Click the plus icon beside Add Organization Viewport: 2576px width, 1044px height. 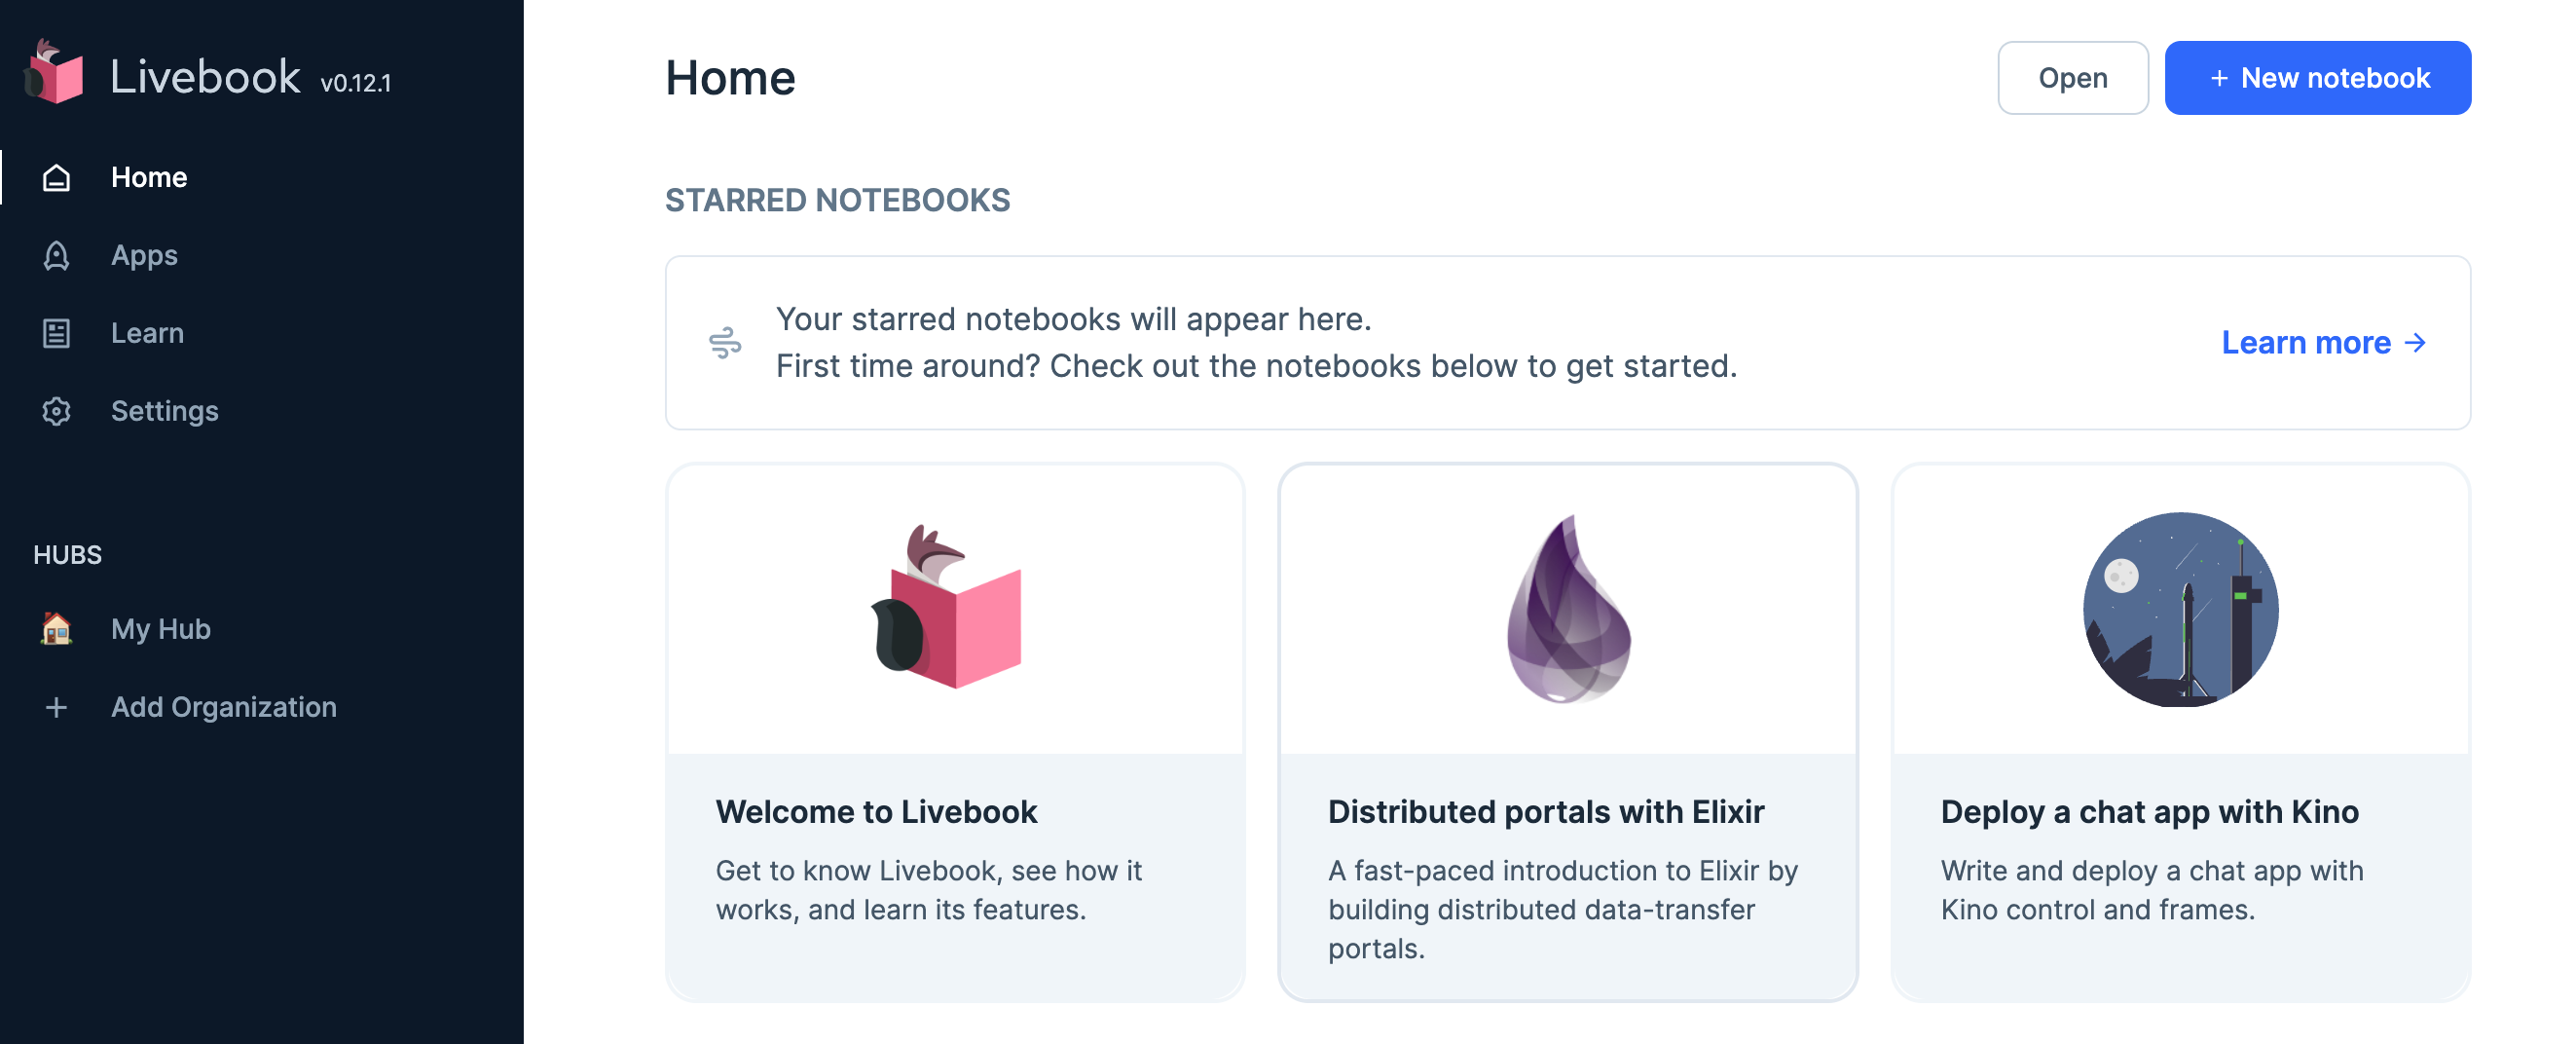[x=56, y=707]
